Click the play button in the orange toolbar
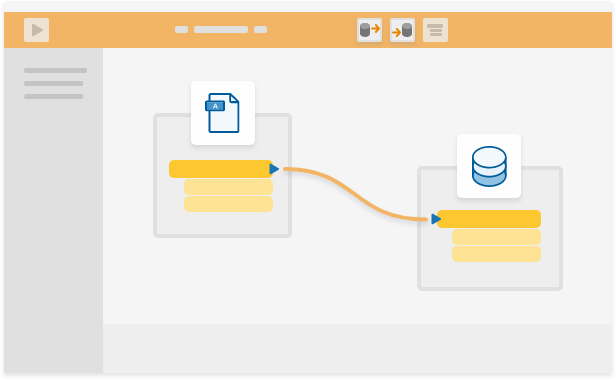 pos(37,30)
